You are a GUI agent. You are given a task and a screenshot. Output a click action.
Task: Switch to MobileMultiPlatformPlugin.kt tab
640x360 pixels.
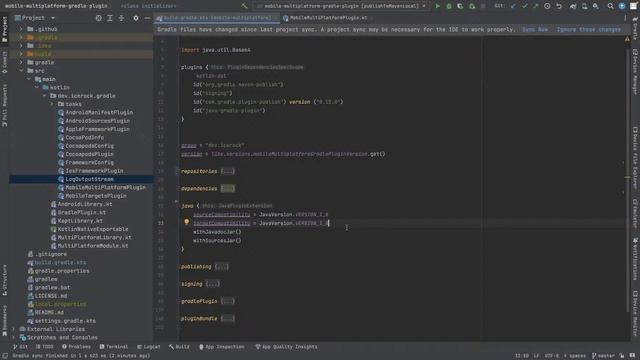328,18
